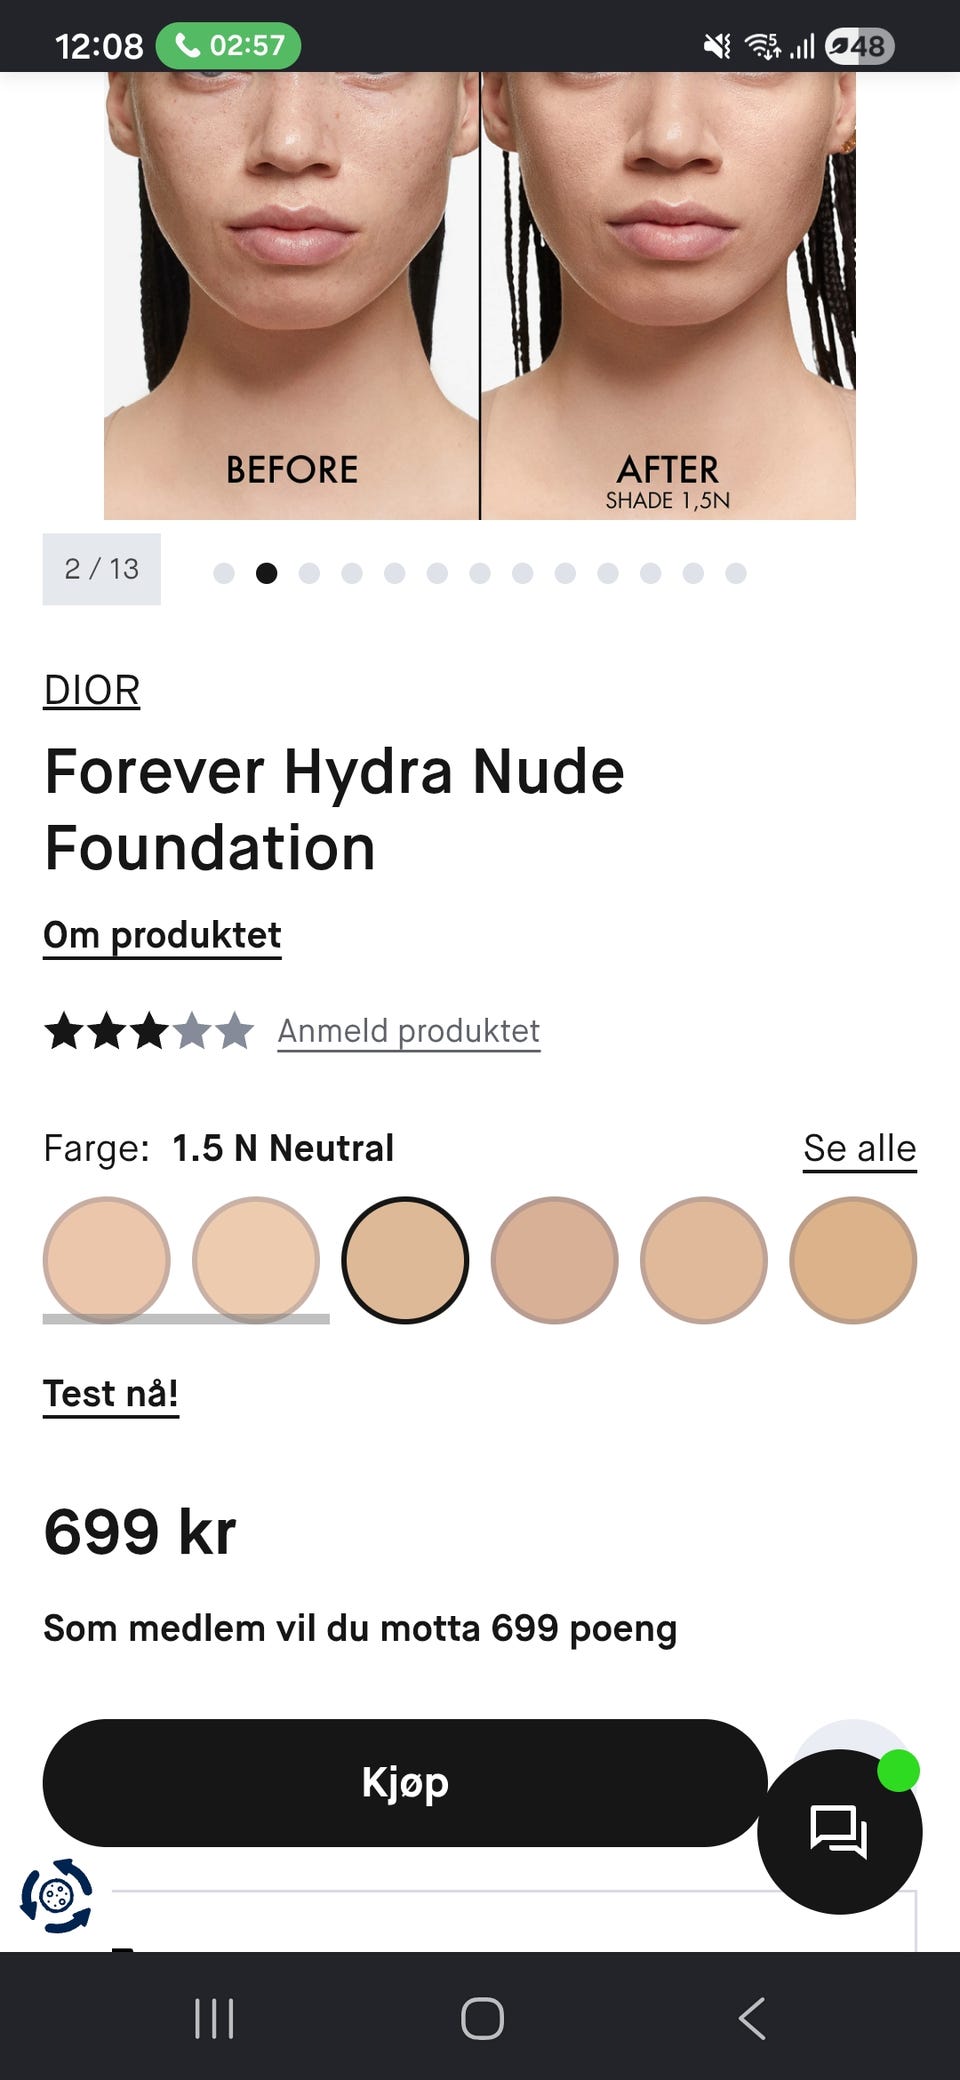Expand all shades with Se alle
This screenshot has height=2080, width=960.
click(860, 1148)
